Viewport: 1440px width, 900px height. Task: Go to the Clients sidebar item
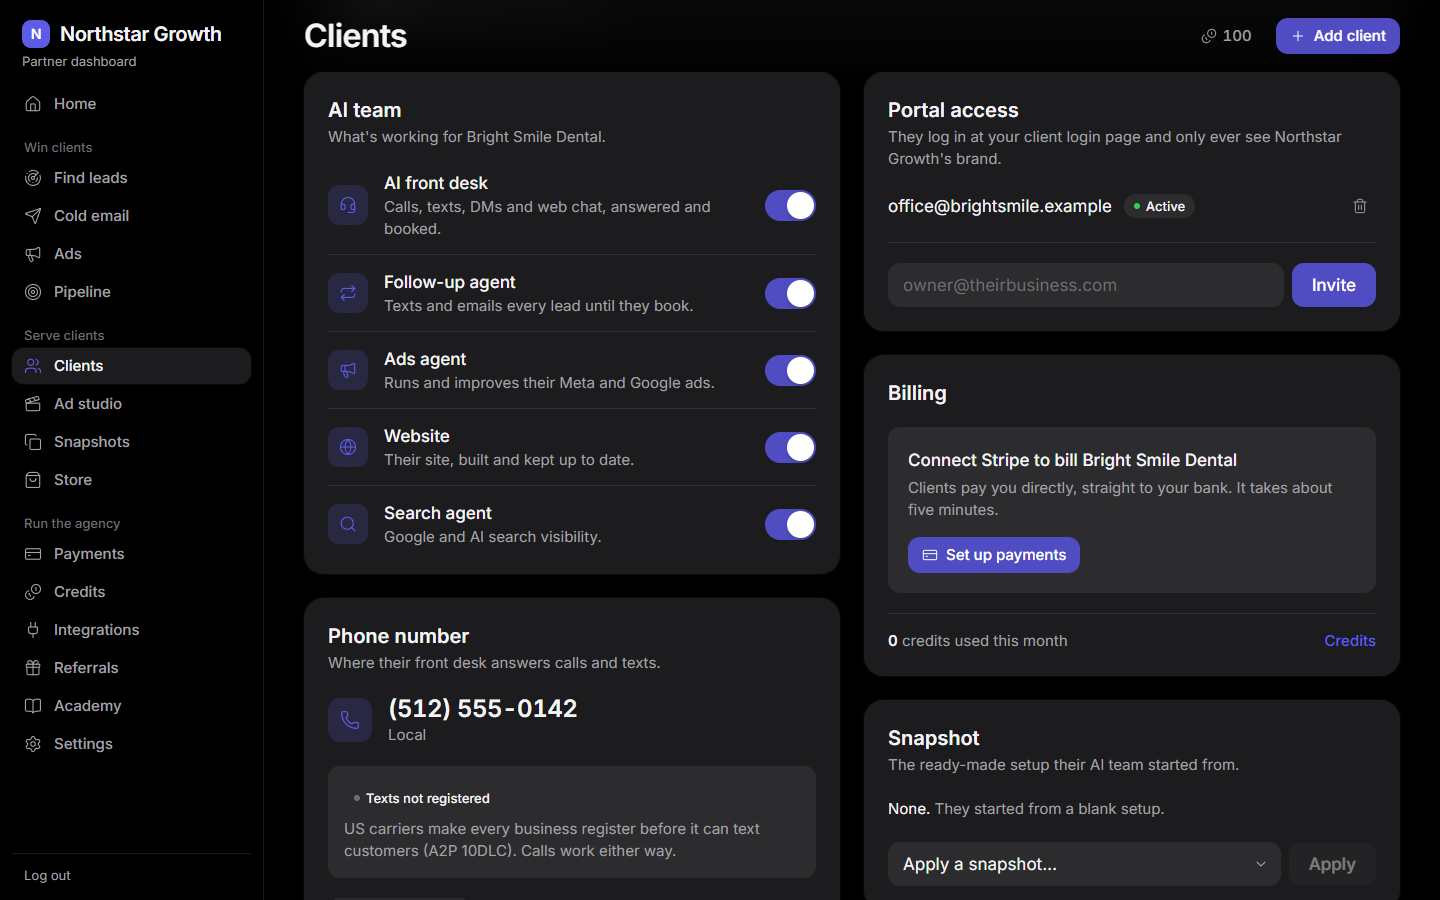tap(131, 366)
